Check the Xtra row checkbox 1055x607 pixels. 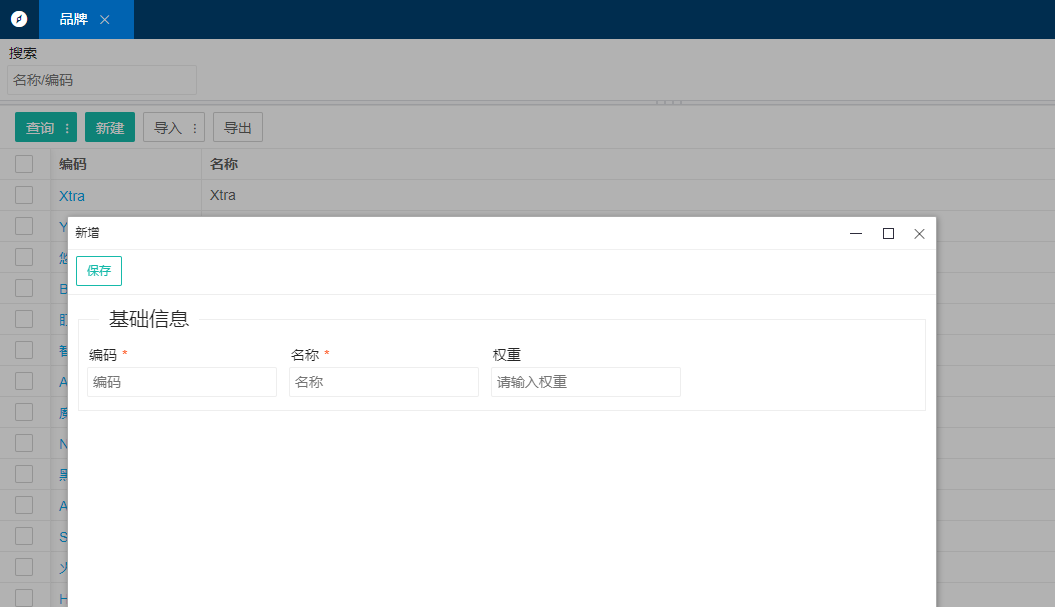click(x=24, y=195)
